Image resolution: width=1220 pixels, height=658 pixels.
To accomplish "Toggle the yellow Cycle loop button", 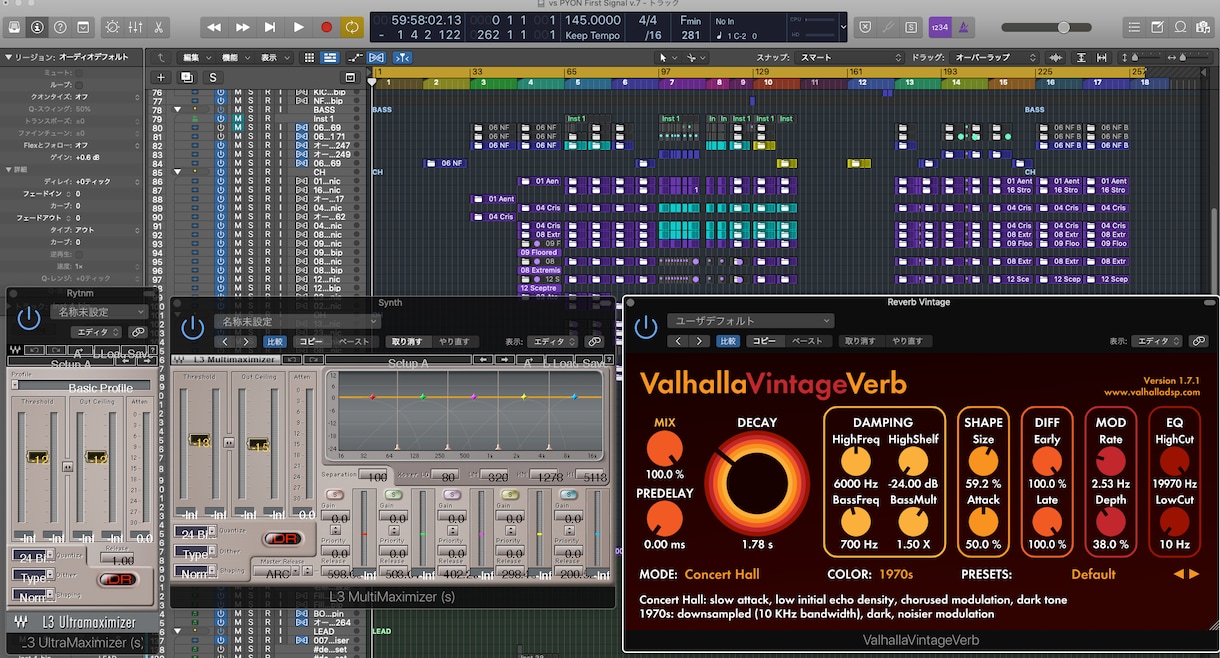I will click(x=352, y=27).
